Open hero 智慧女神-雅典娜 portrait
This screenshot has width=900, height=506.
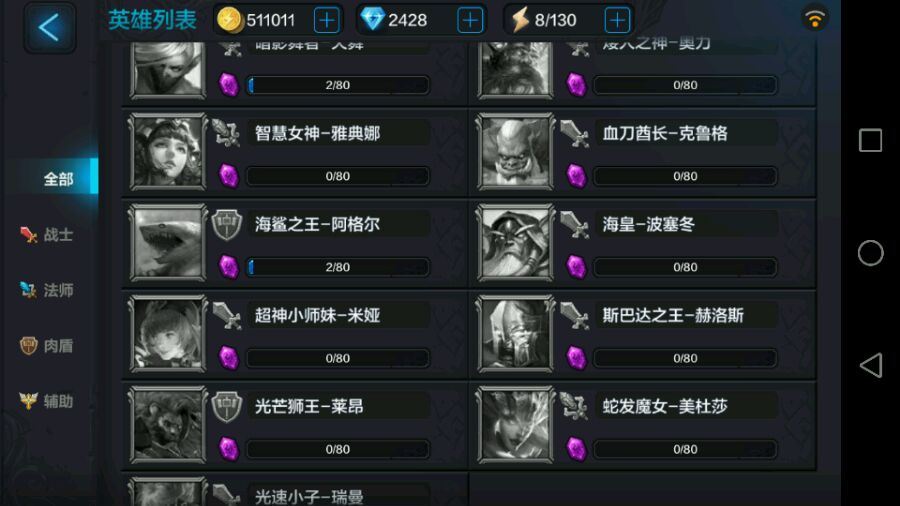[168, 151]
